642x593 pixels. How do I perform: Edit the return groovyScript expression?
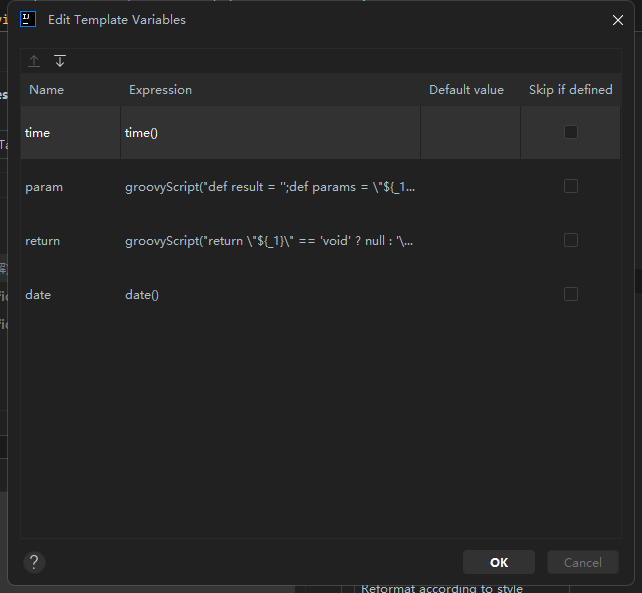(x=270, y=241)
